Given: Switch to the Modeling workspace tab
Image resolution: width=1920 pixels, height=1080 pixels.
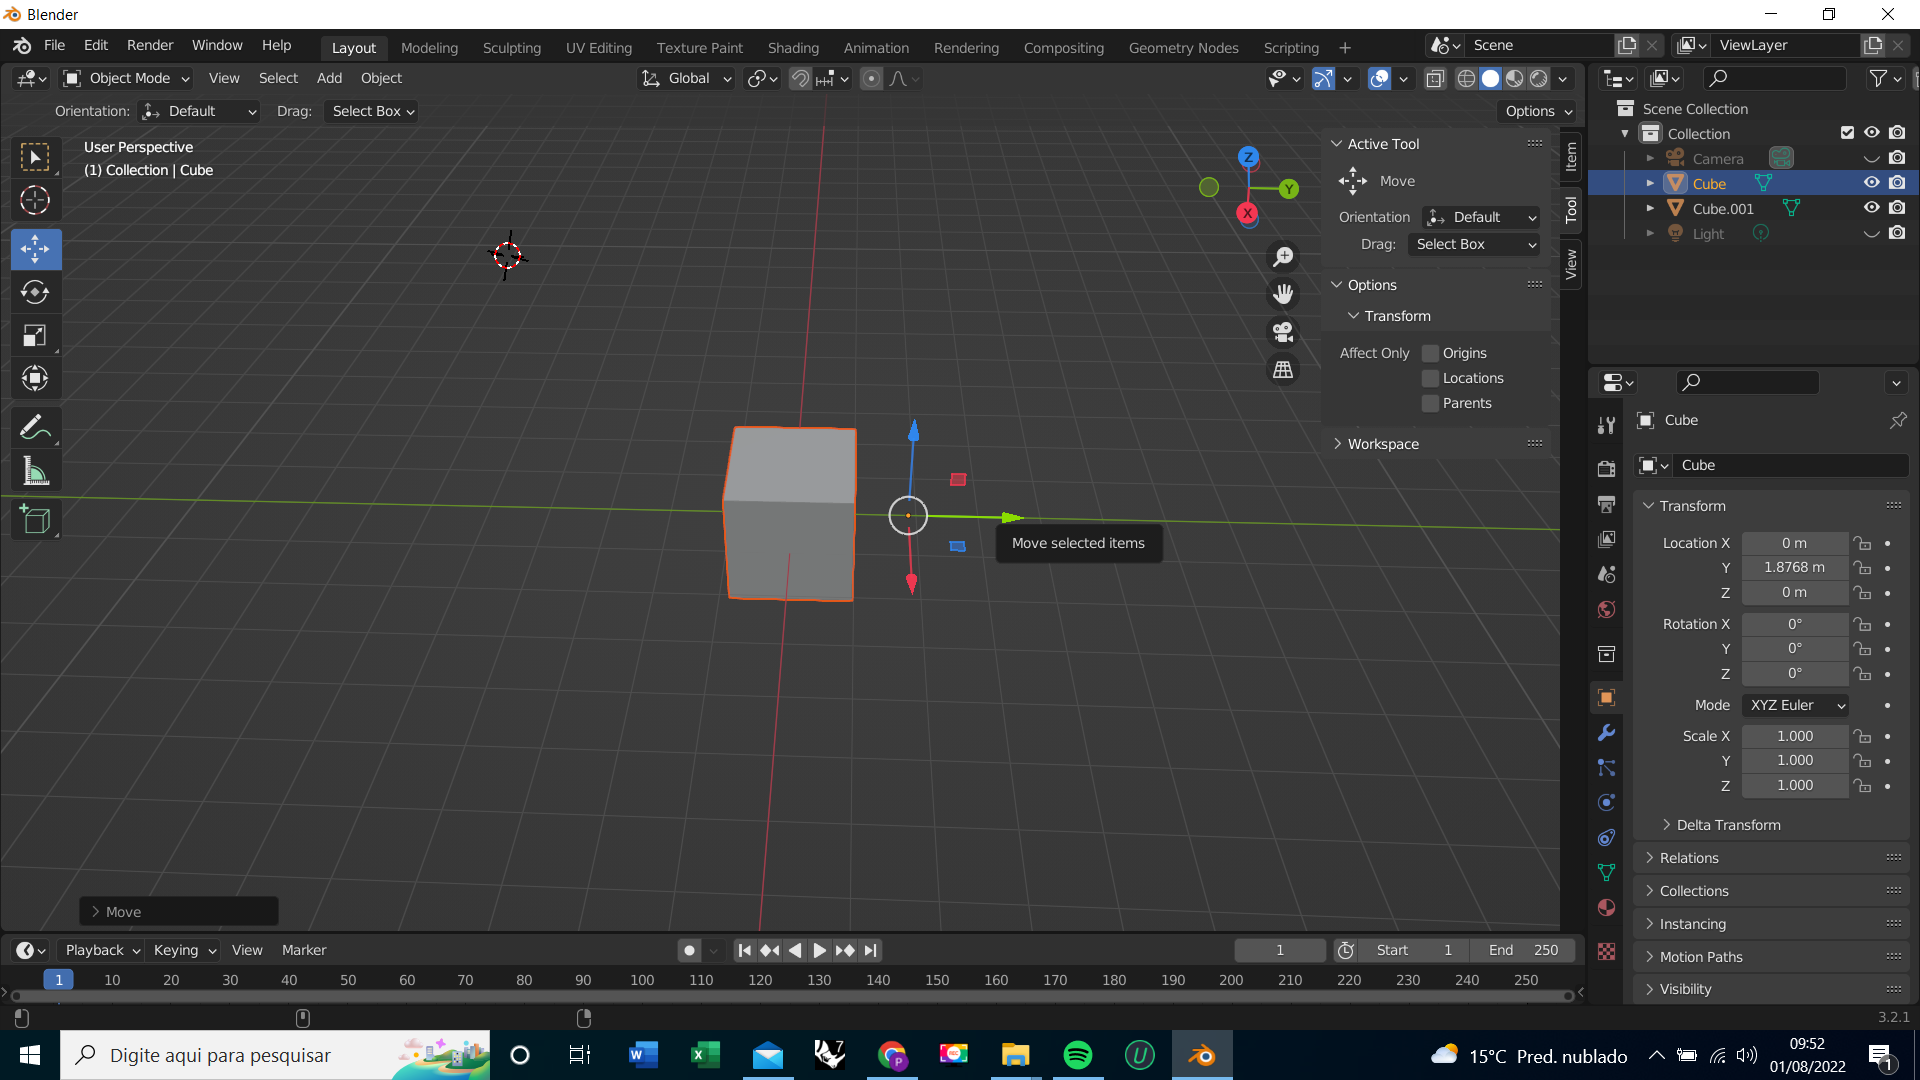Looking at the screenshot, I should click(429, 48).
